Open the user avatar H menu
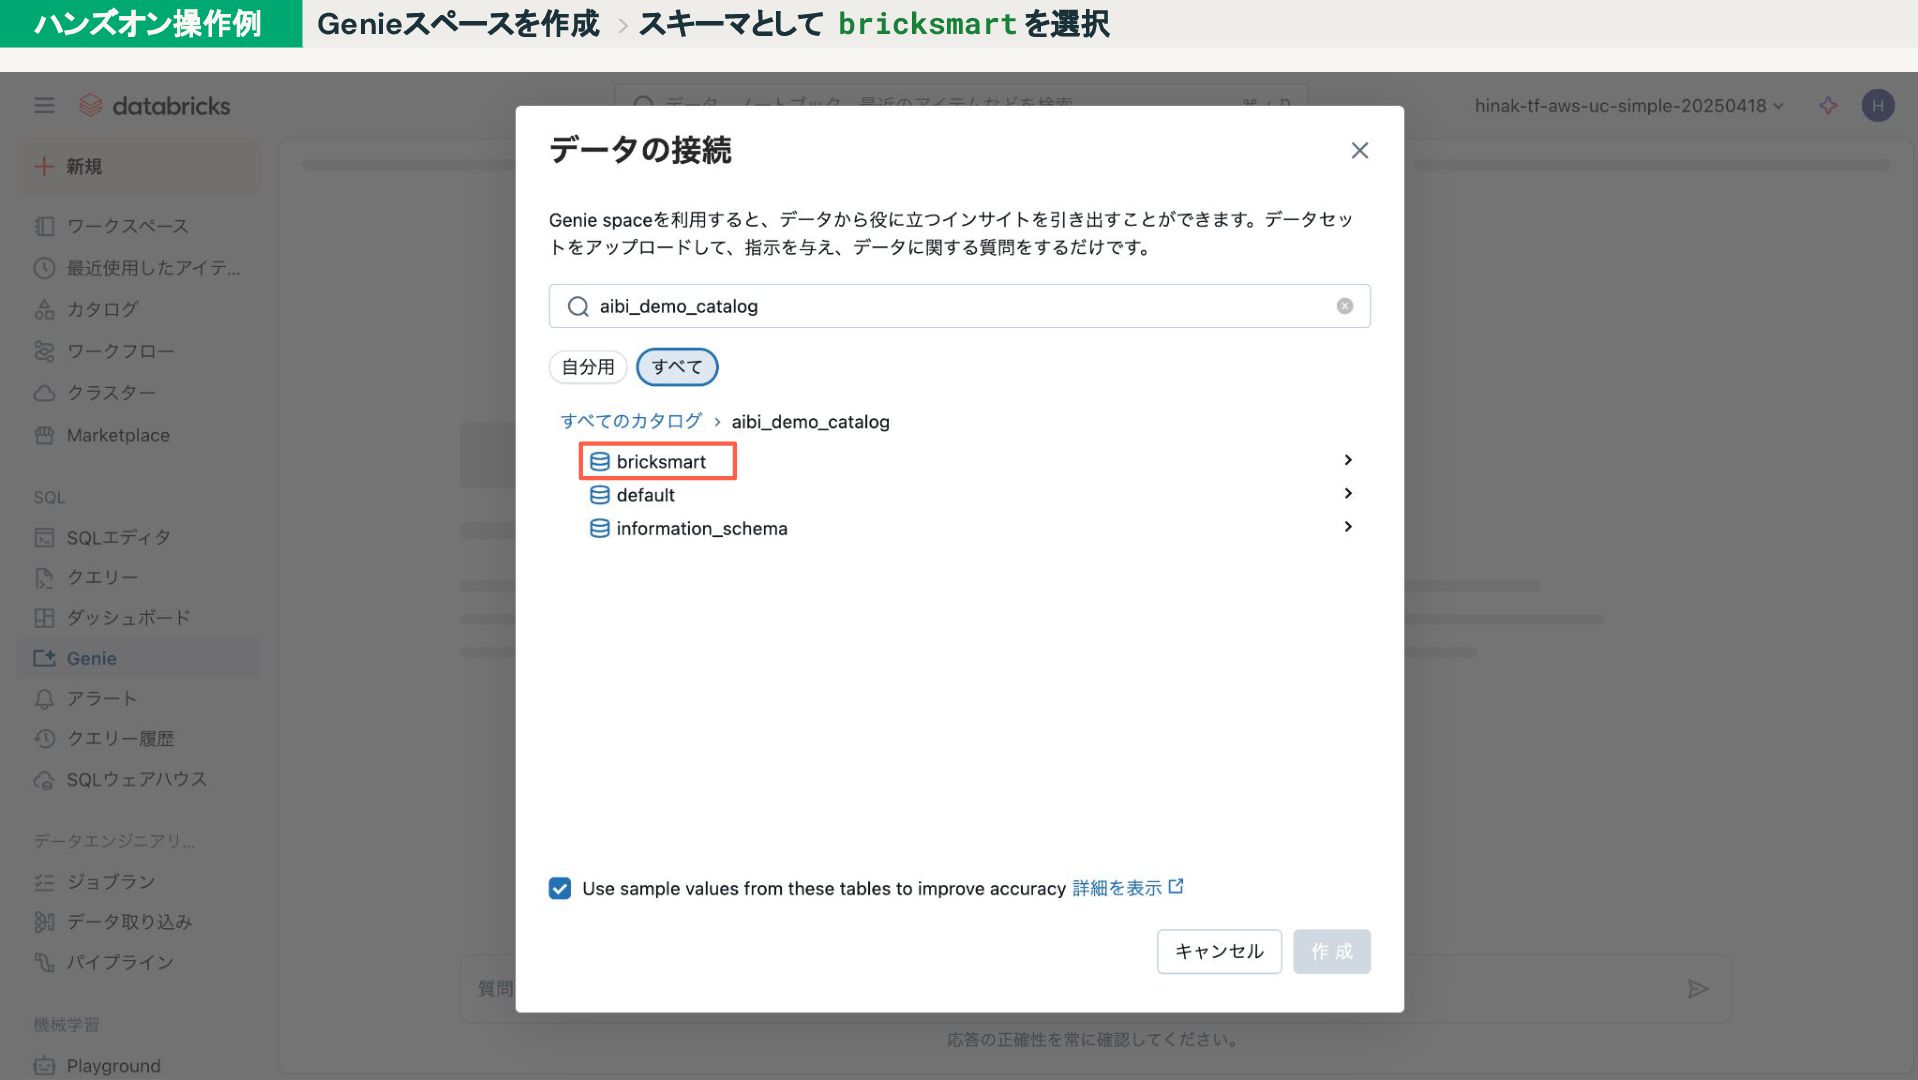1918x1080 pixels. (1877, 105)
